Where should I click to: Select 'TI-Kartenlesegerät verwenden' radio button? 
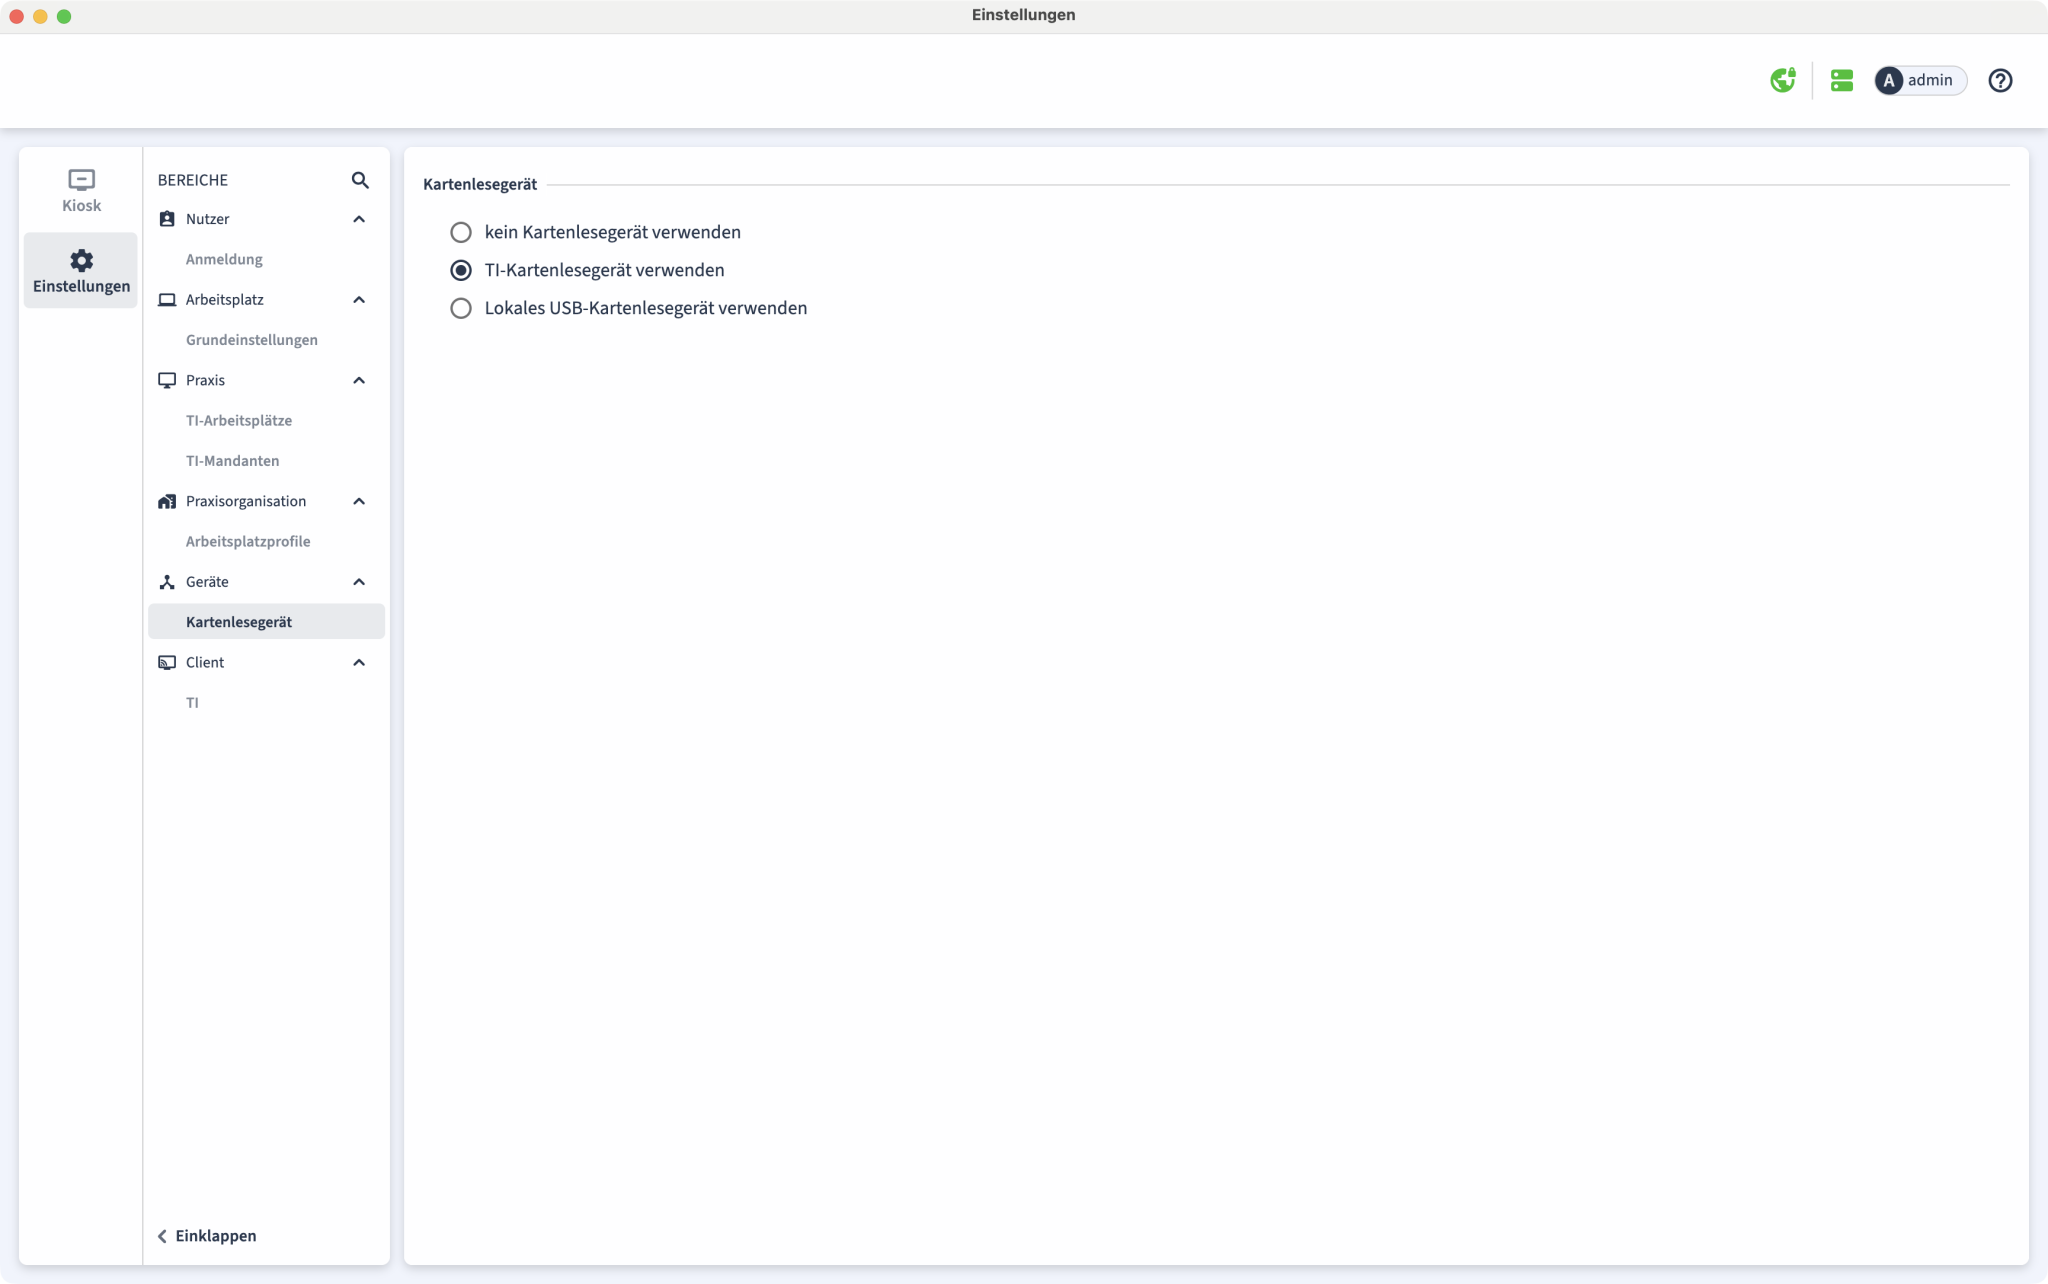(x=460, y=270)
